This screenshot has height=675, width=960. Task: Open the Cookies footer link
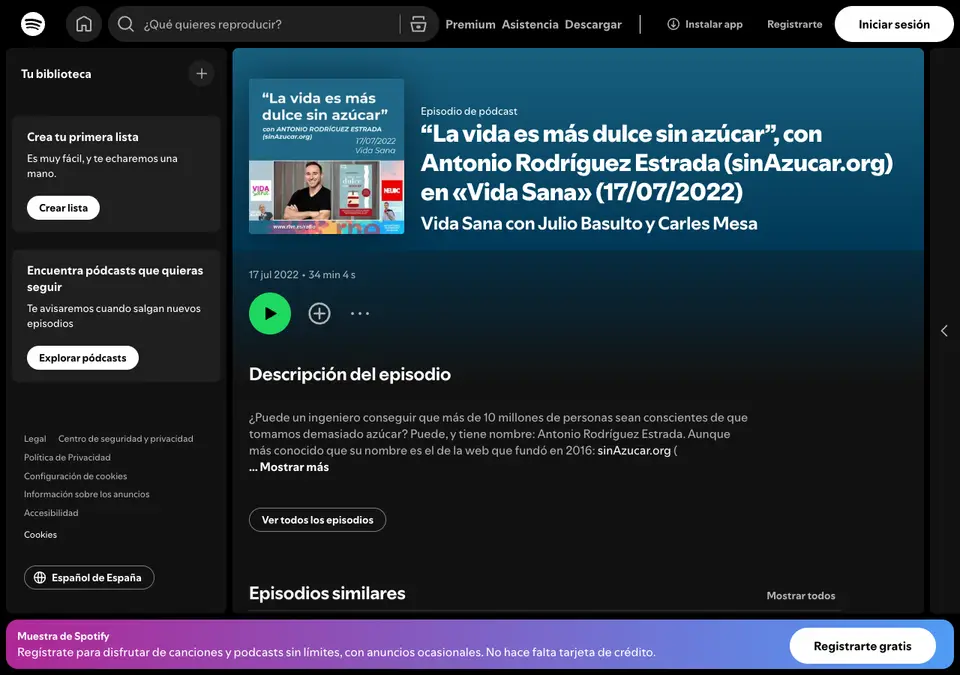pyautogui.click(x=40, y=535)
